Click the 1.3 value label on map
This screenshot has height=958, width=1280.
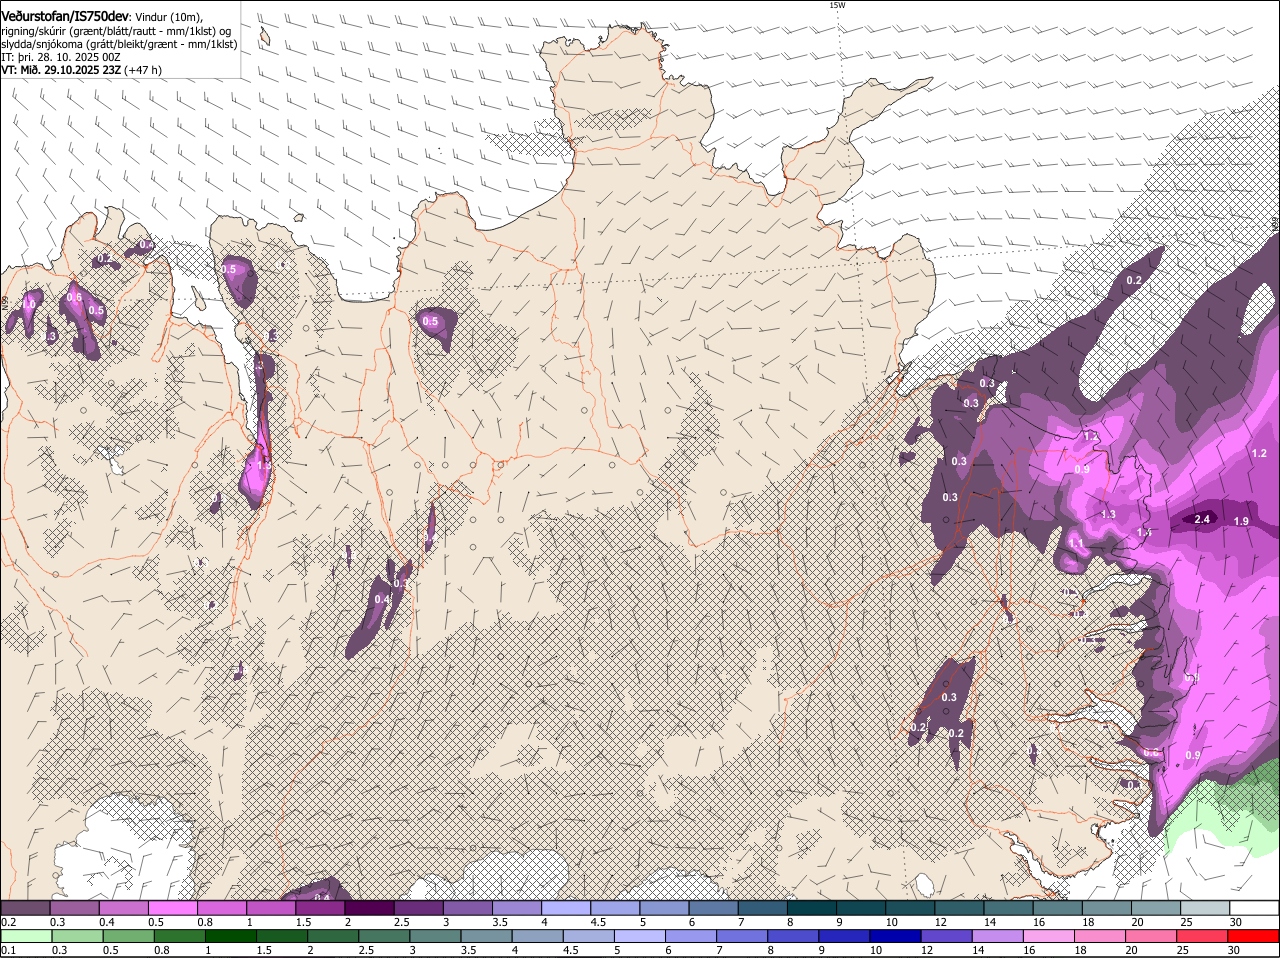coord(1108,514)
